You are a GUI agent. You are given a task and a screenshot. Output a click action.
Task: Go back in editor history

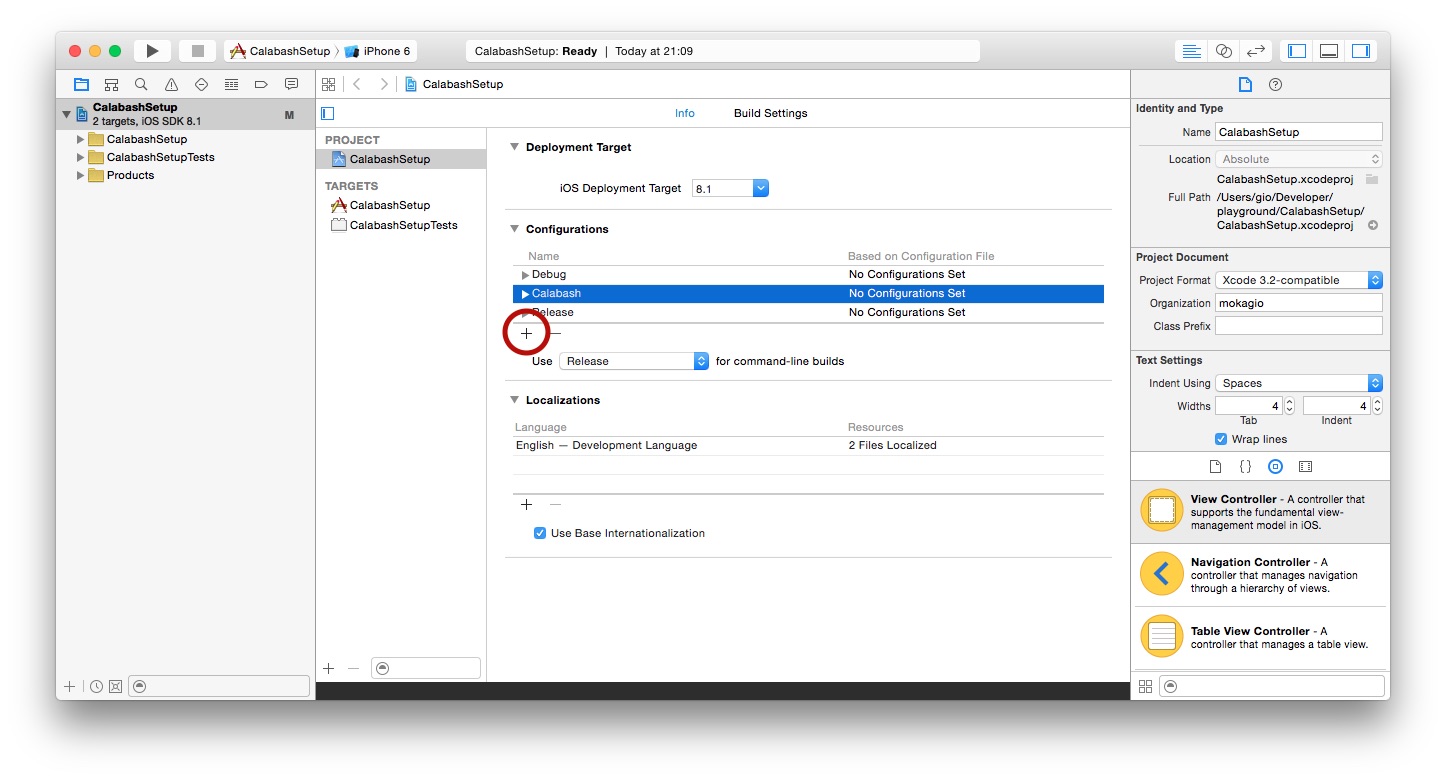pos(357,85)
